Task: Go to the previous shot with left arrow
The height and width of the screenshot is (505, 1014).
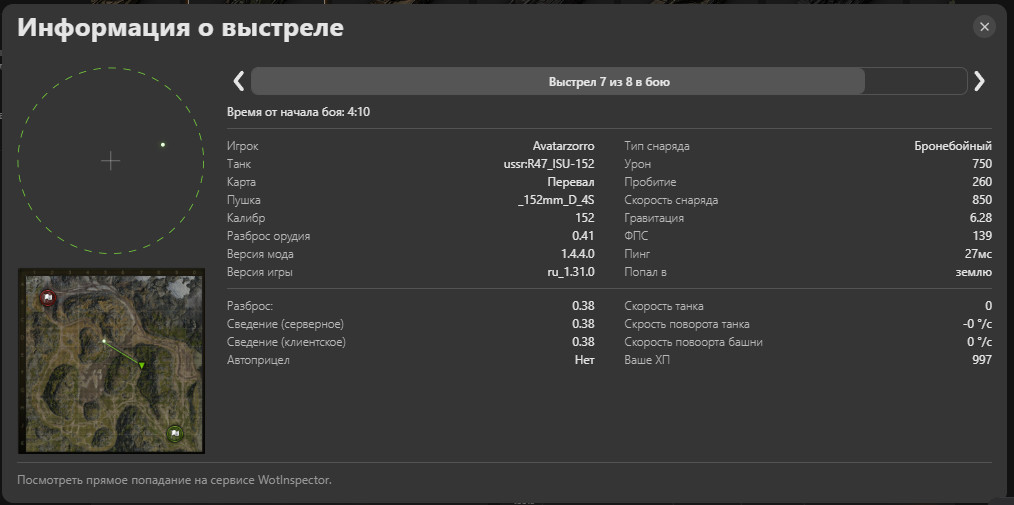Action: [x=238, y=82]
